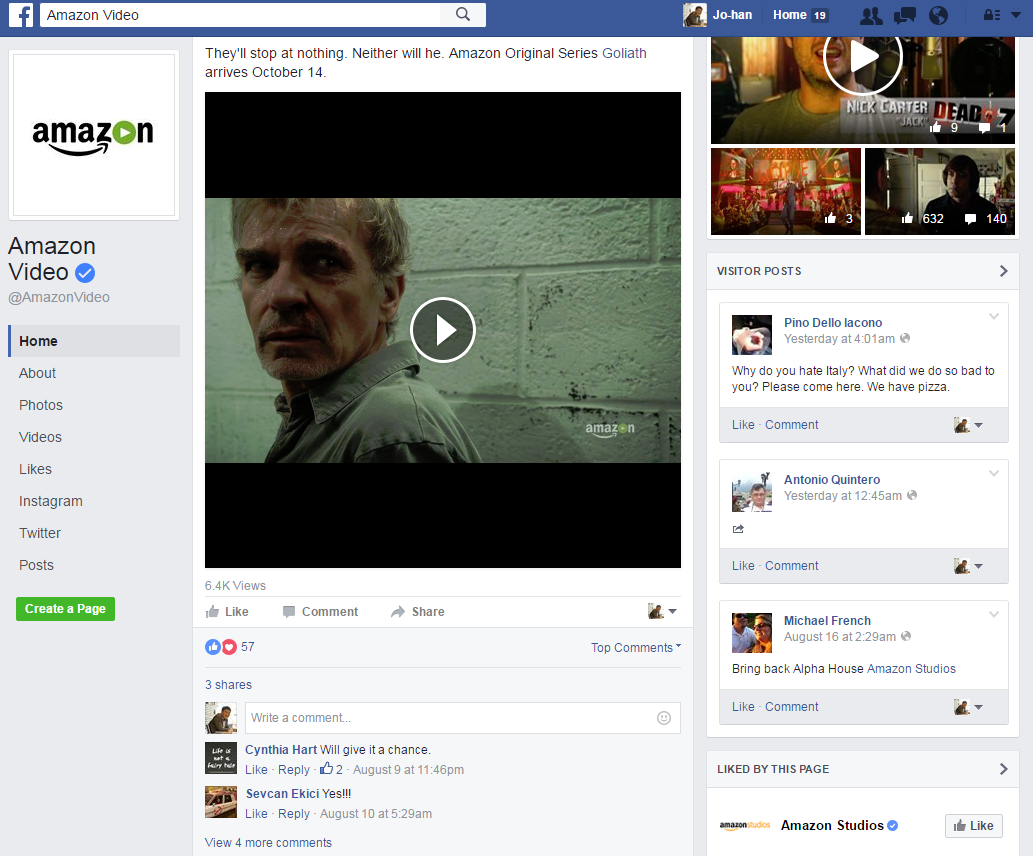Comment on Pino Dello Iacono's post
Image resolution: width=1033 pixels, height=856 pixels.
coord(791,425)
